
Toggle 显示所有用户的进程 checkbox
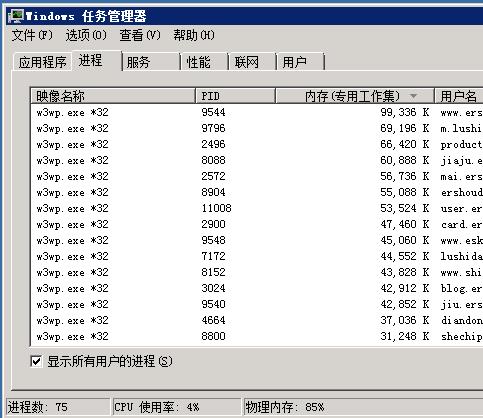tap(36, 362)
